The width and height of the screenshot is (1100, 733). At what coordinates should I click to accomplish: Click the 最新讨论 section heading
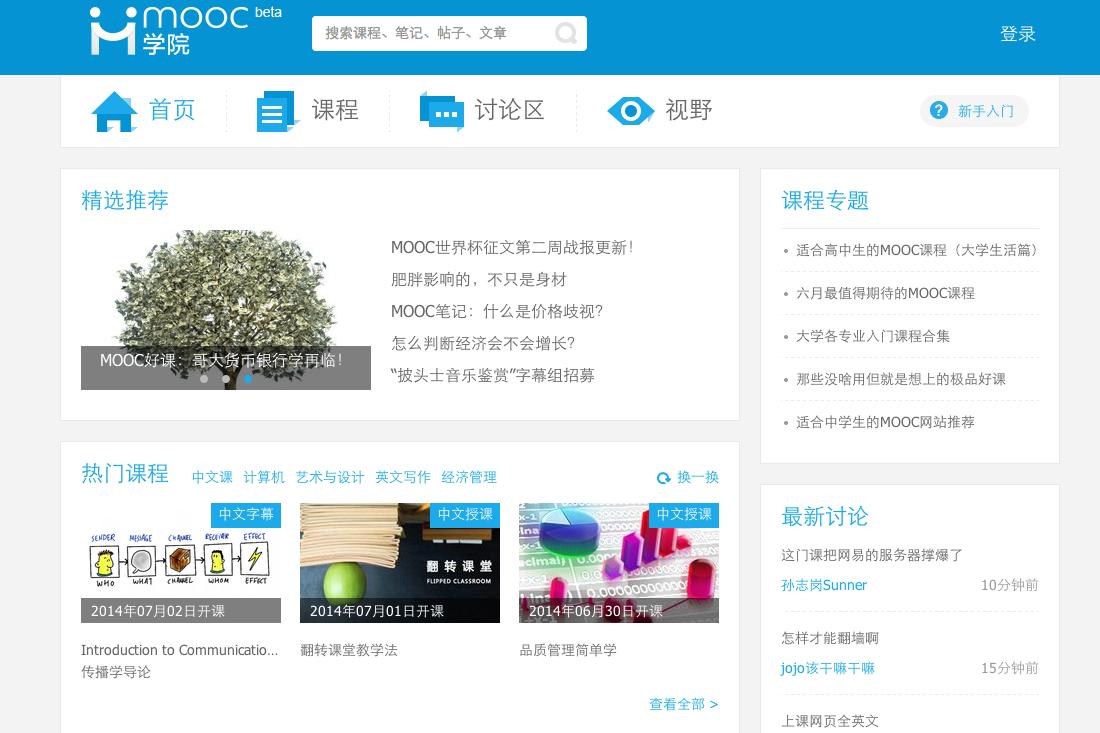coord(825,516)
